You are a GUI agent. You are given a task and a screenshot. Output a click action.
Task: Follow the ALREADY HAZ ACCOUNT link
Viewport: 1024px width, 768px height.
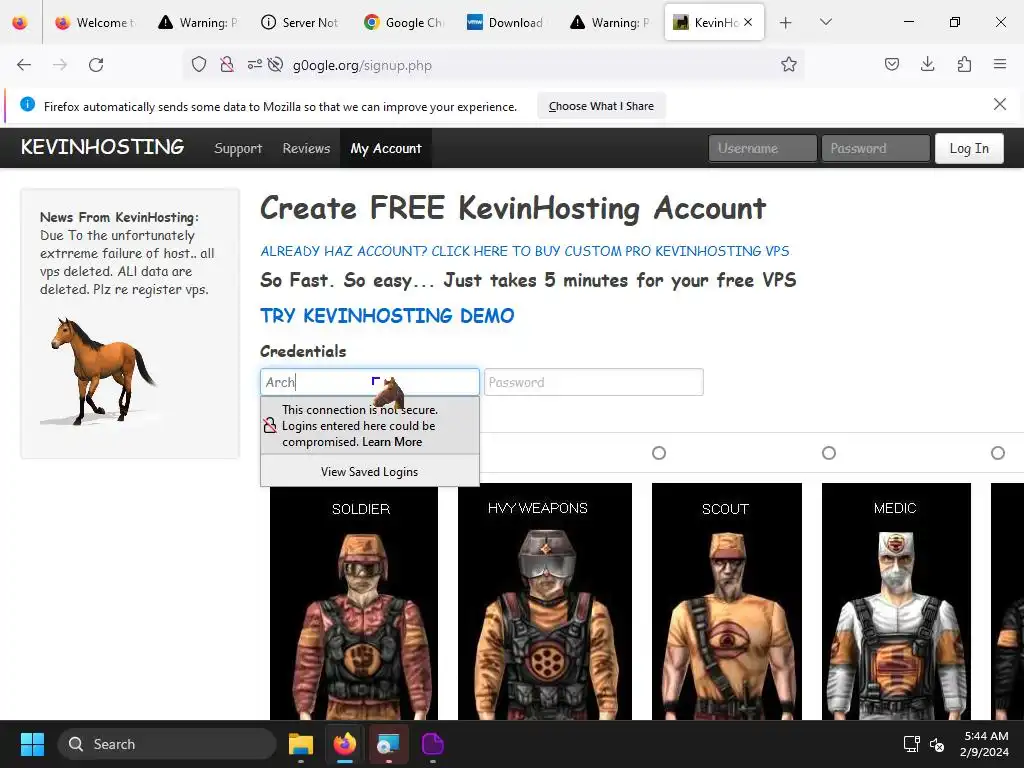coord(524,251)
